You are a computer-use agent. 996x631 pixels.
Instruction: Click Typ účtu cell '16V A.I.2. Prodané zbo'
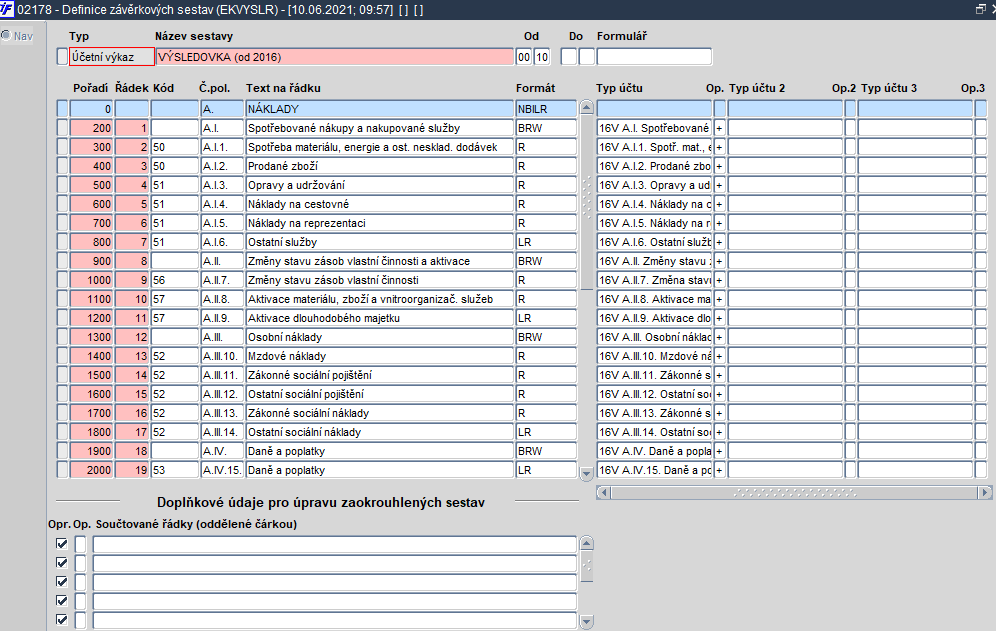point(654,166)
